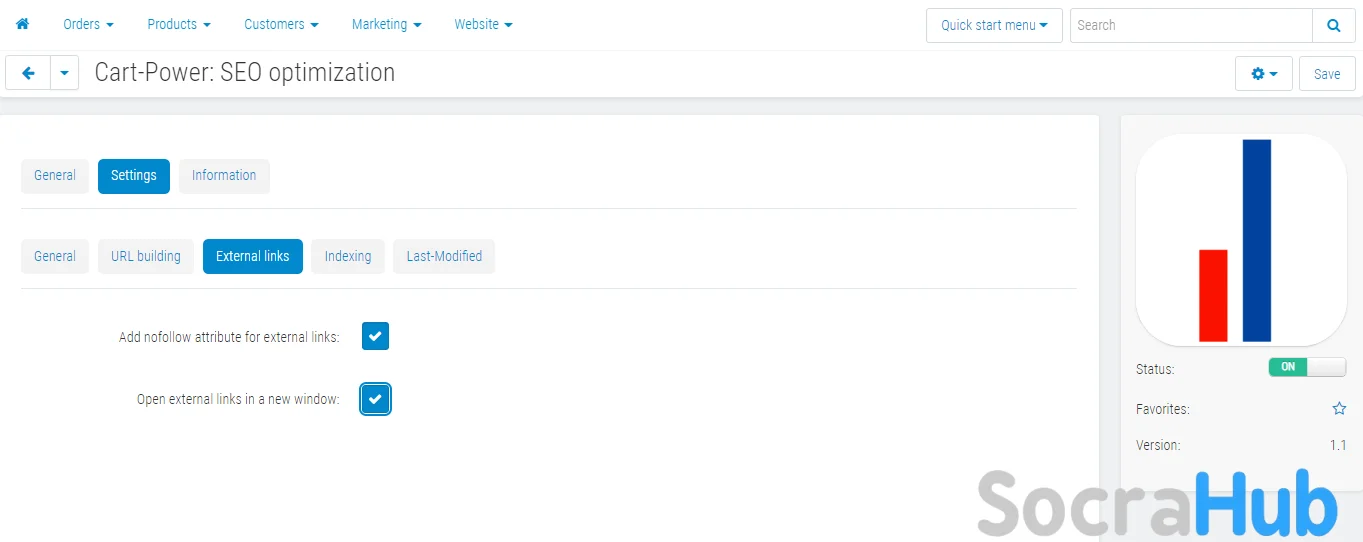Click the page title Cart-Power: SEO optimization
This screenshot has height=542, width=1363.
point(245,73)
